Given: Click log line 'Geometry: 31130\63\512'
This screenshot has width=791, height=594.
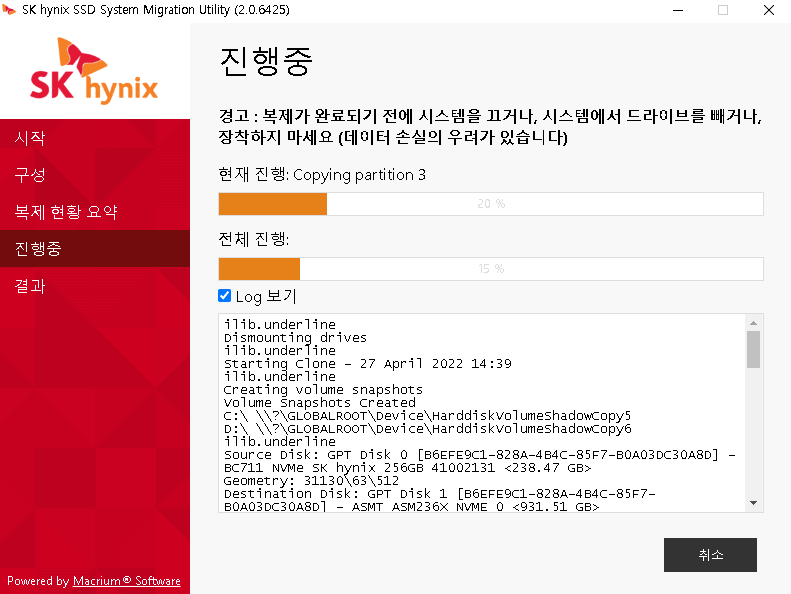Looking at the screenshot, I should (311, 481).
